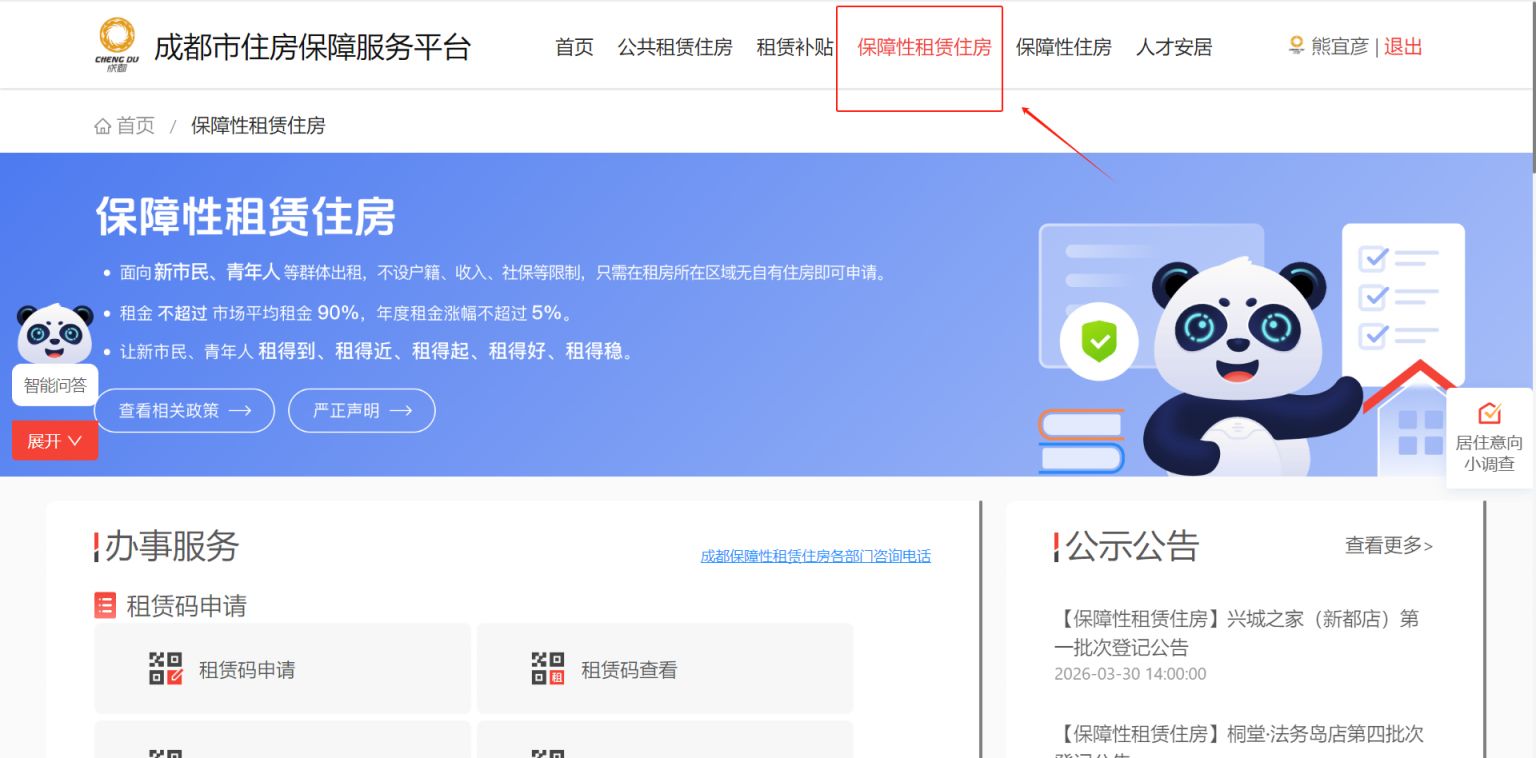The height and width of the screenshot is (758, 1536).
Task: Switch to the 保障性住房 tab
Action: click(x=1063, y=47)
